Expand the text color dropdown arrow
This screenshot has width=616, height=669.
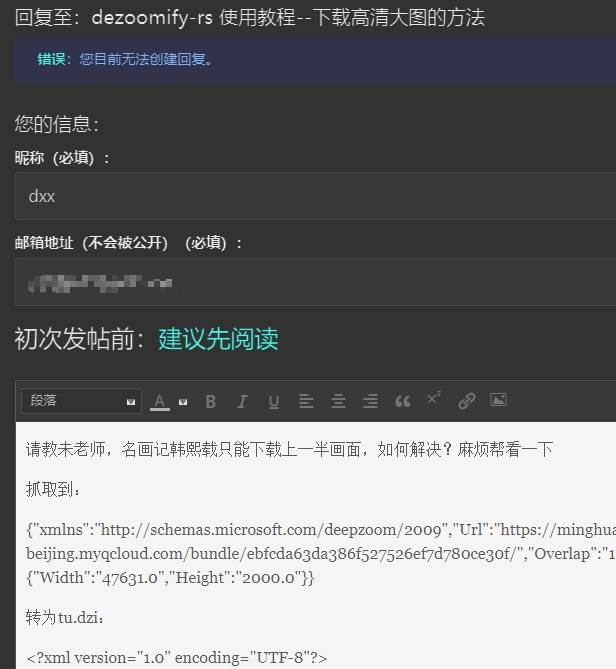click(183, 402)
